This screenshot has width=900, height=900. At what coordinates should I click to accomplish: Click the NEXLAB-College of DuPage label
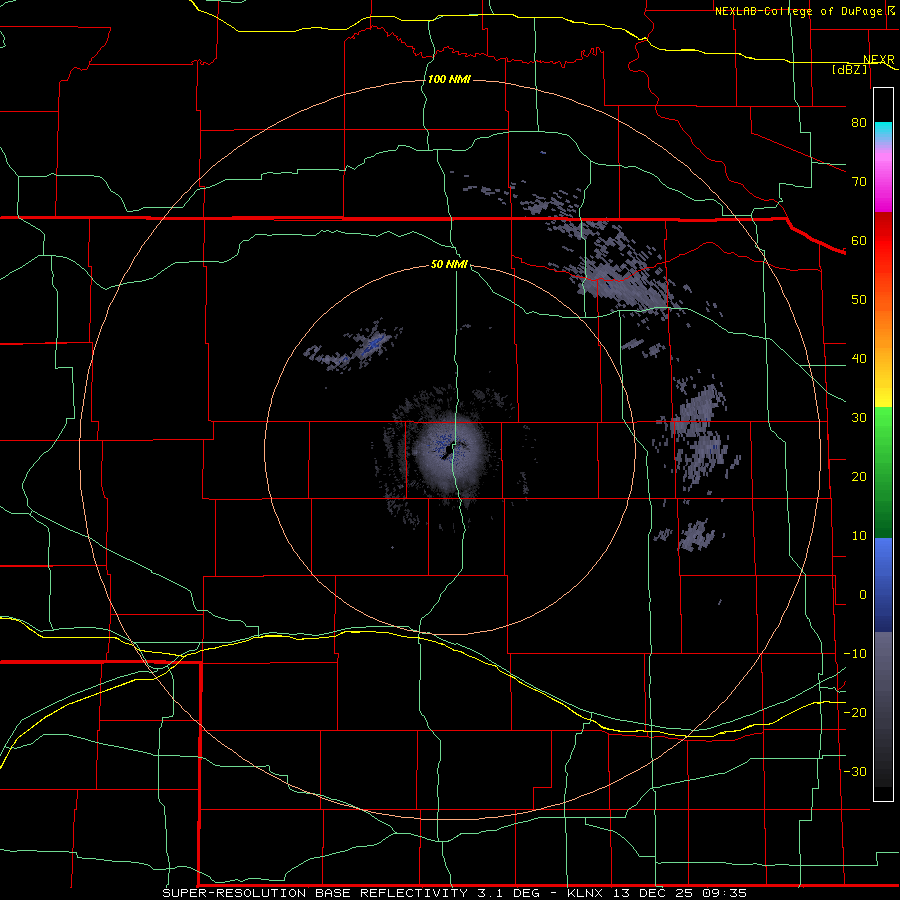[798, 11]
